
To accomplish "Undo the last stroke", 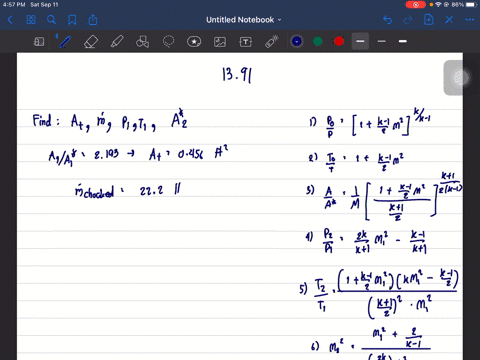I will coord(387,20).
